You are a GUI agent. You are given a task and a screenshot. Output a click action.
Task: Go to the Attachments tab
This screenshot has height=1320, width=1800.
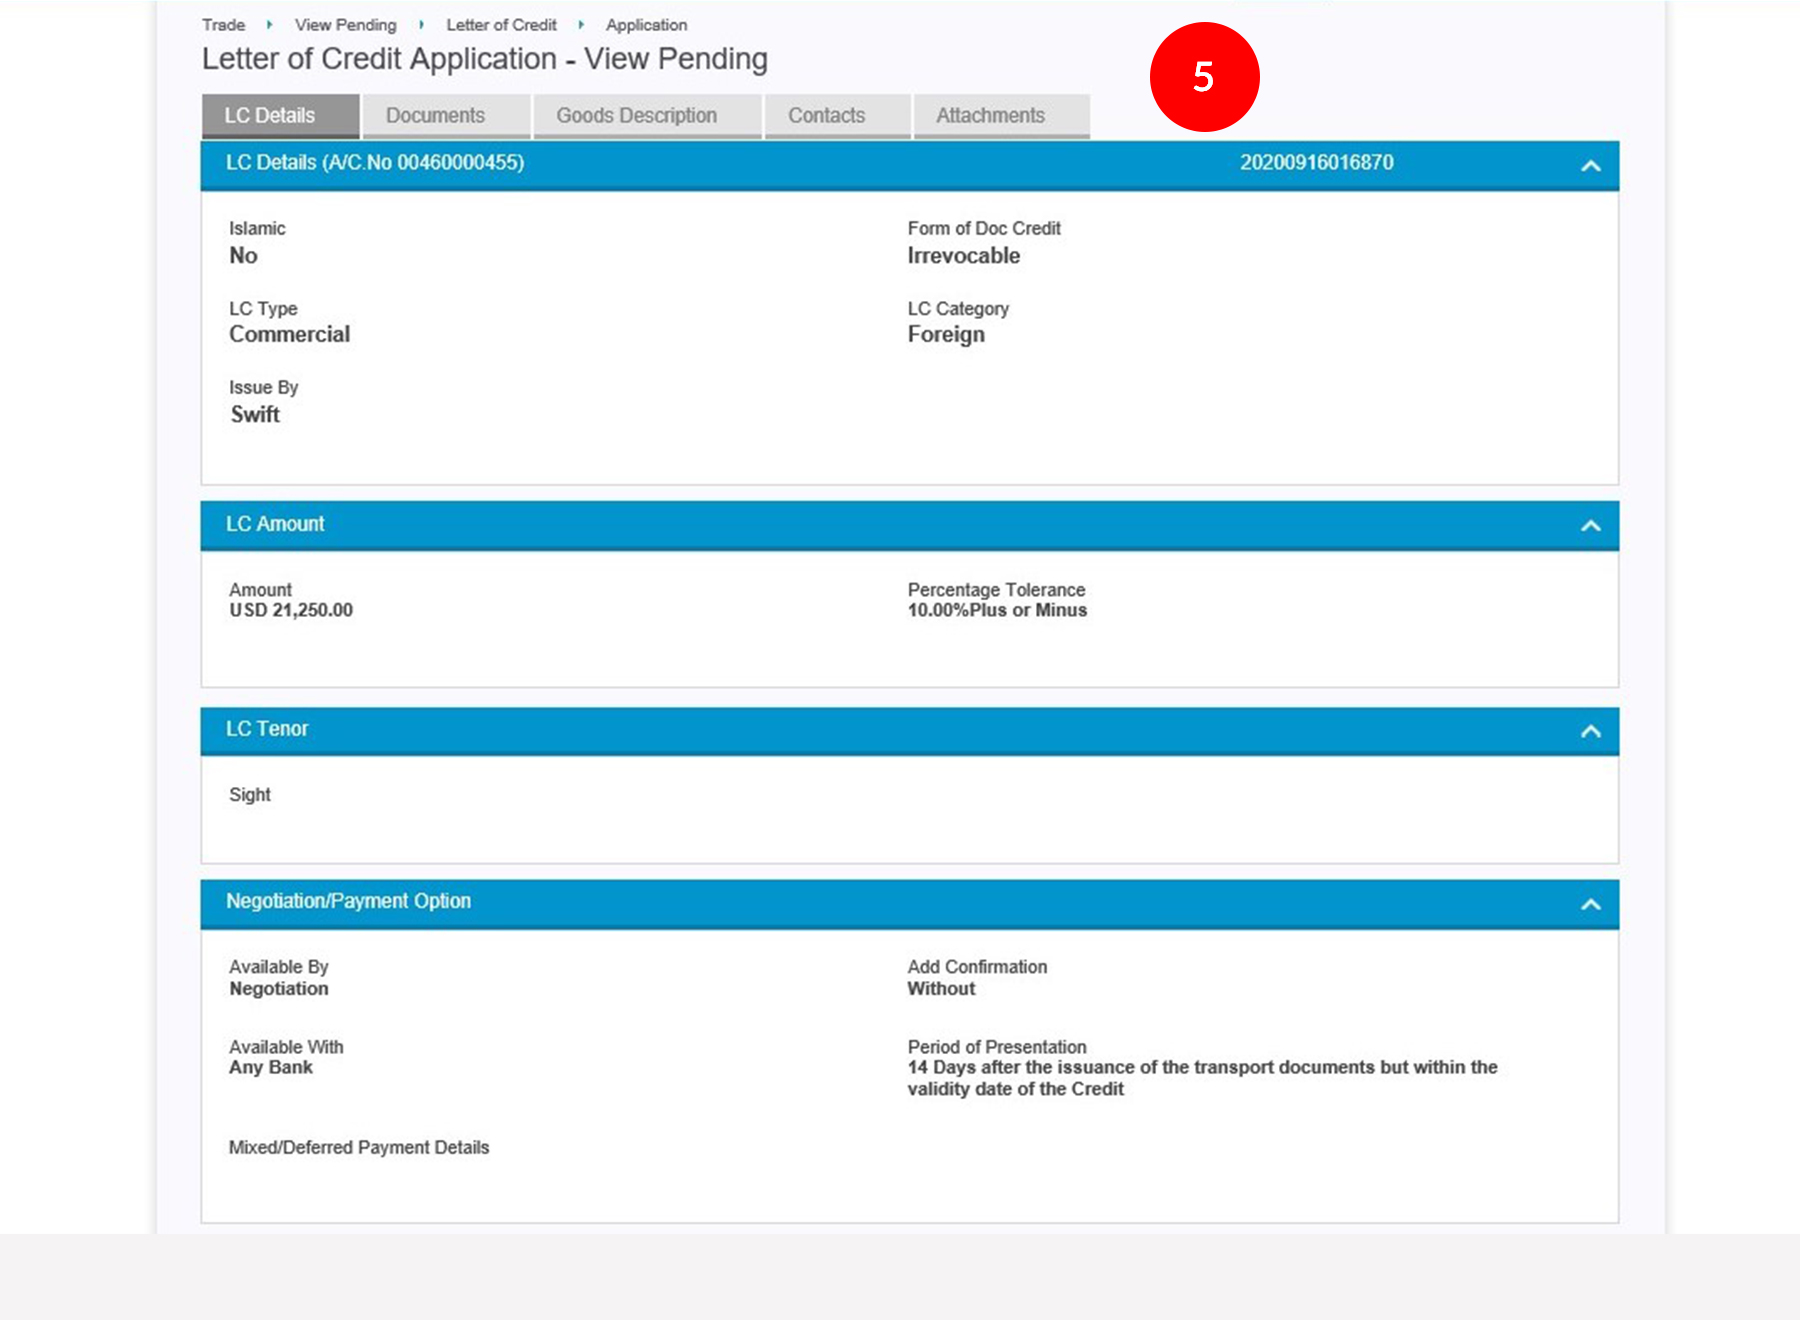point(990,116)
